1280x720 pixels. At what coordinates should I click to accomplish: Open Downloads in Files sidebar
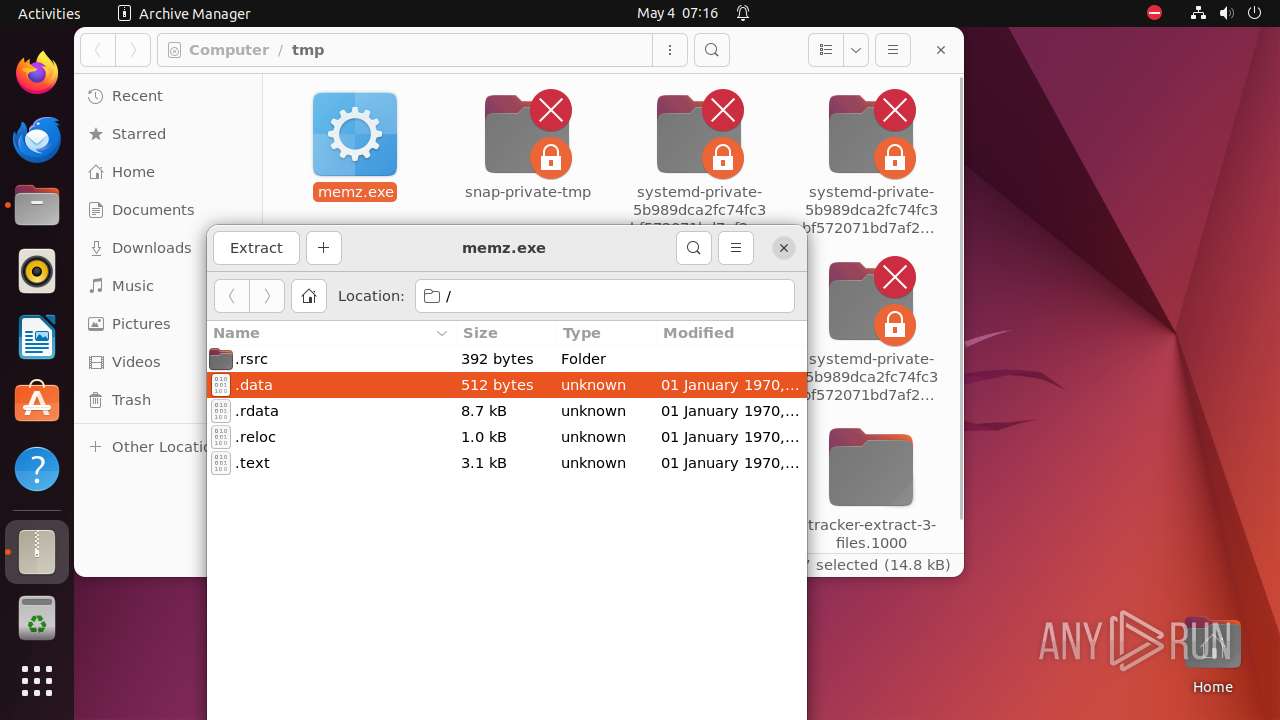(x=140, y=248)
